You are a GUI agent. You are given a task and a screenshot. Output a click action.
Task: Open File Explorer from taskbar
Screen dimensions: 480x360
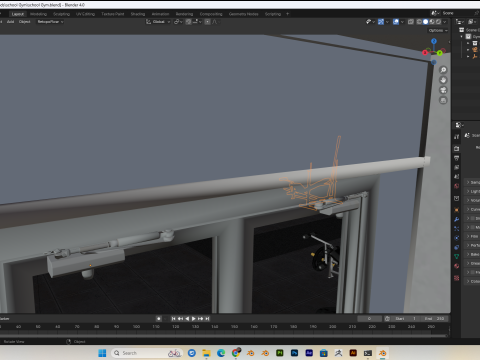click(206, 353)
